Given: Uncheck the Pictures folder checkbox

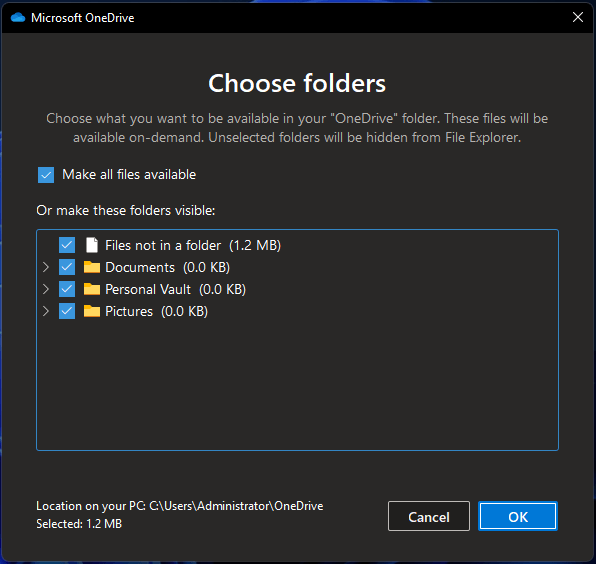Looking at the screenshot, I should click(67, 311).
